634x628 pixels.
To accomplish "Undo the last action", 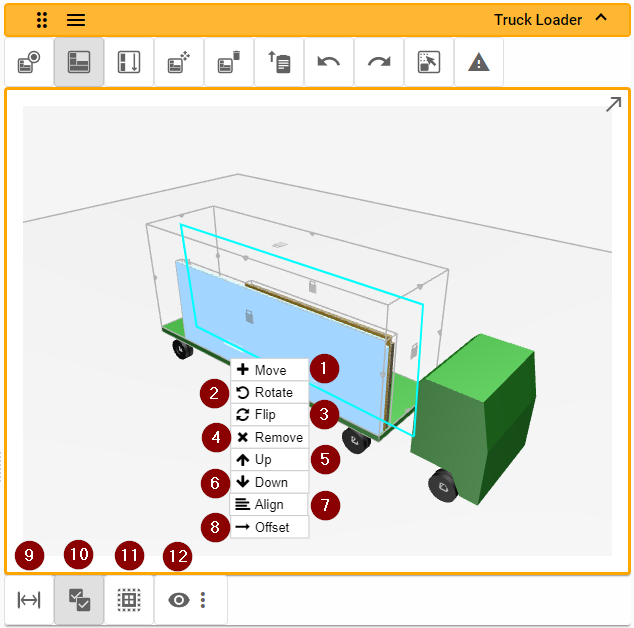I will (x=329, y=62).
